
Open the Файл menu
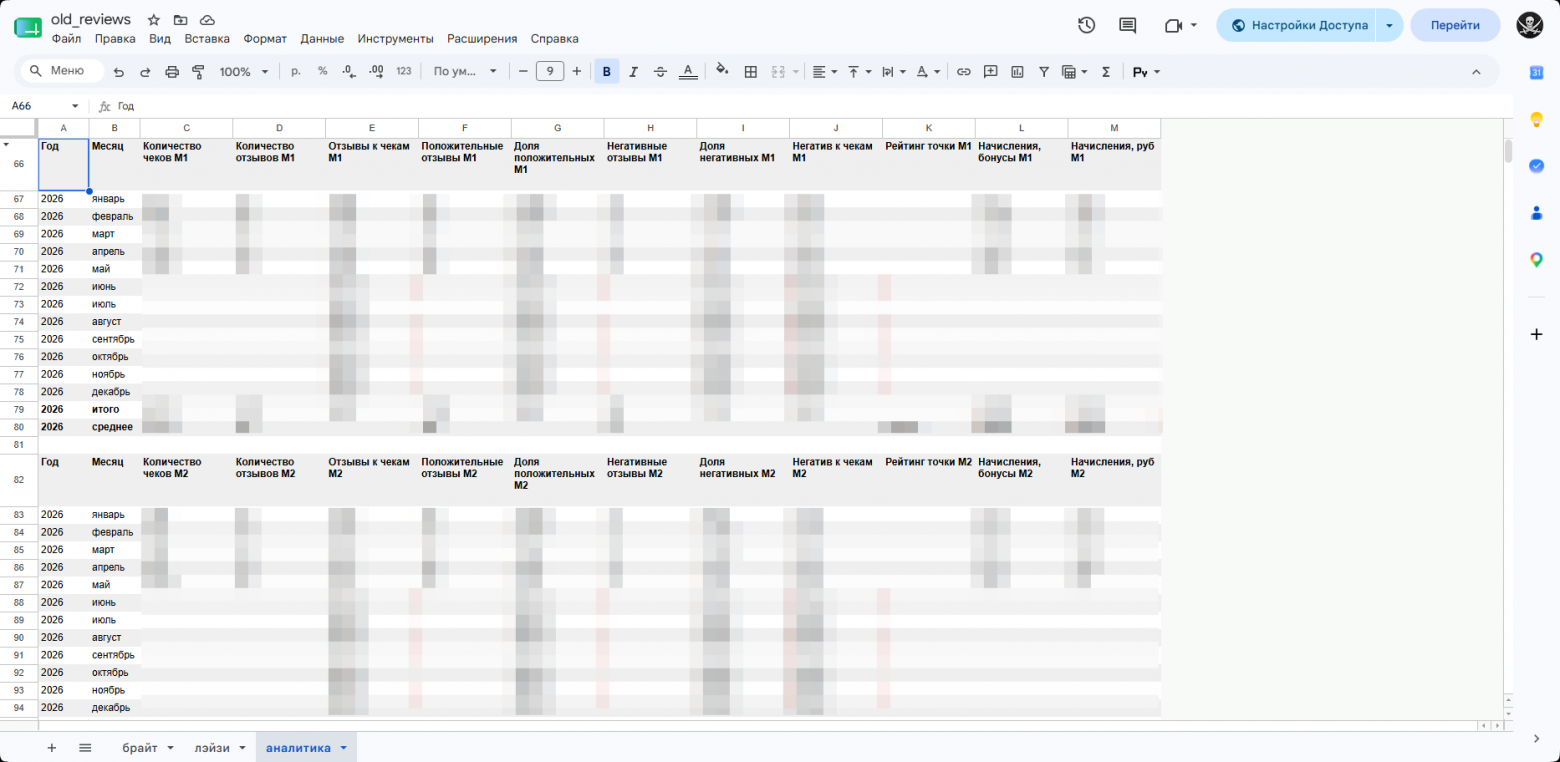click(66, 39)
